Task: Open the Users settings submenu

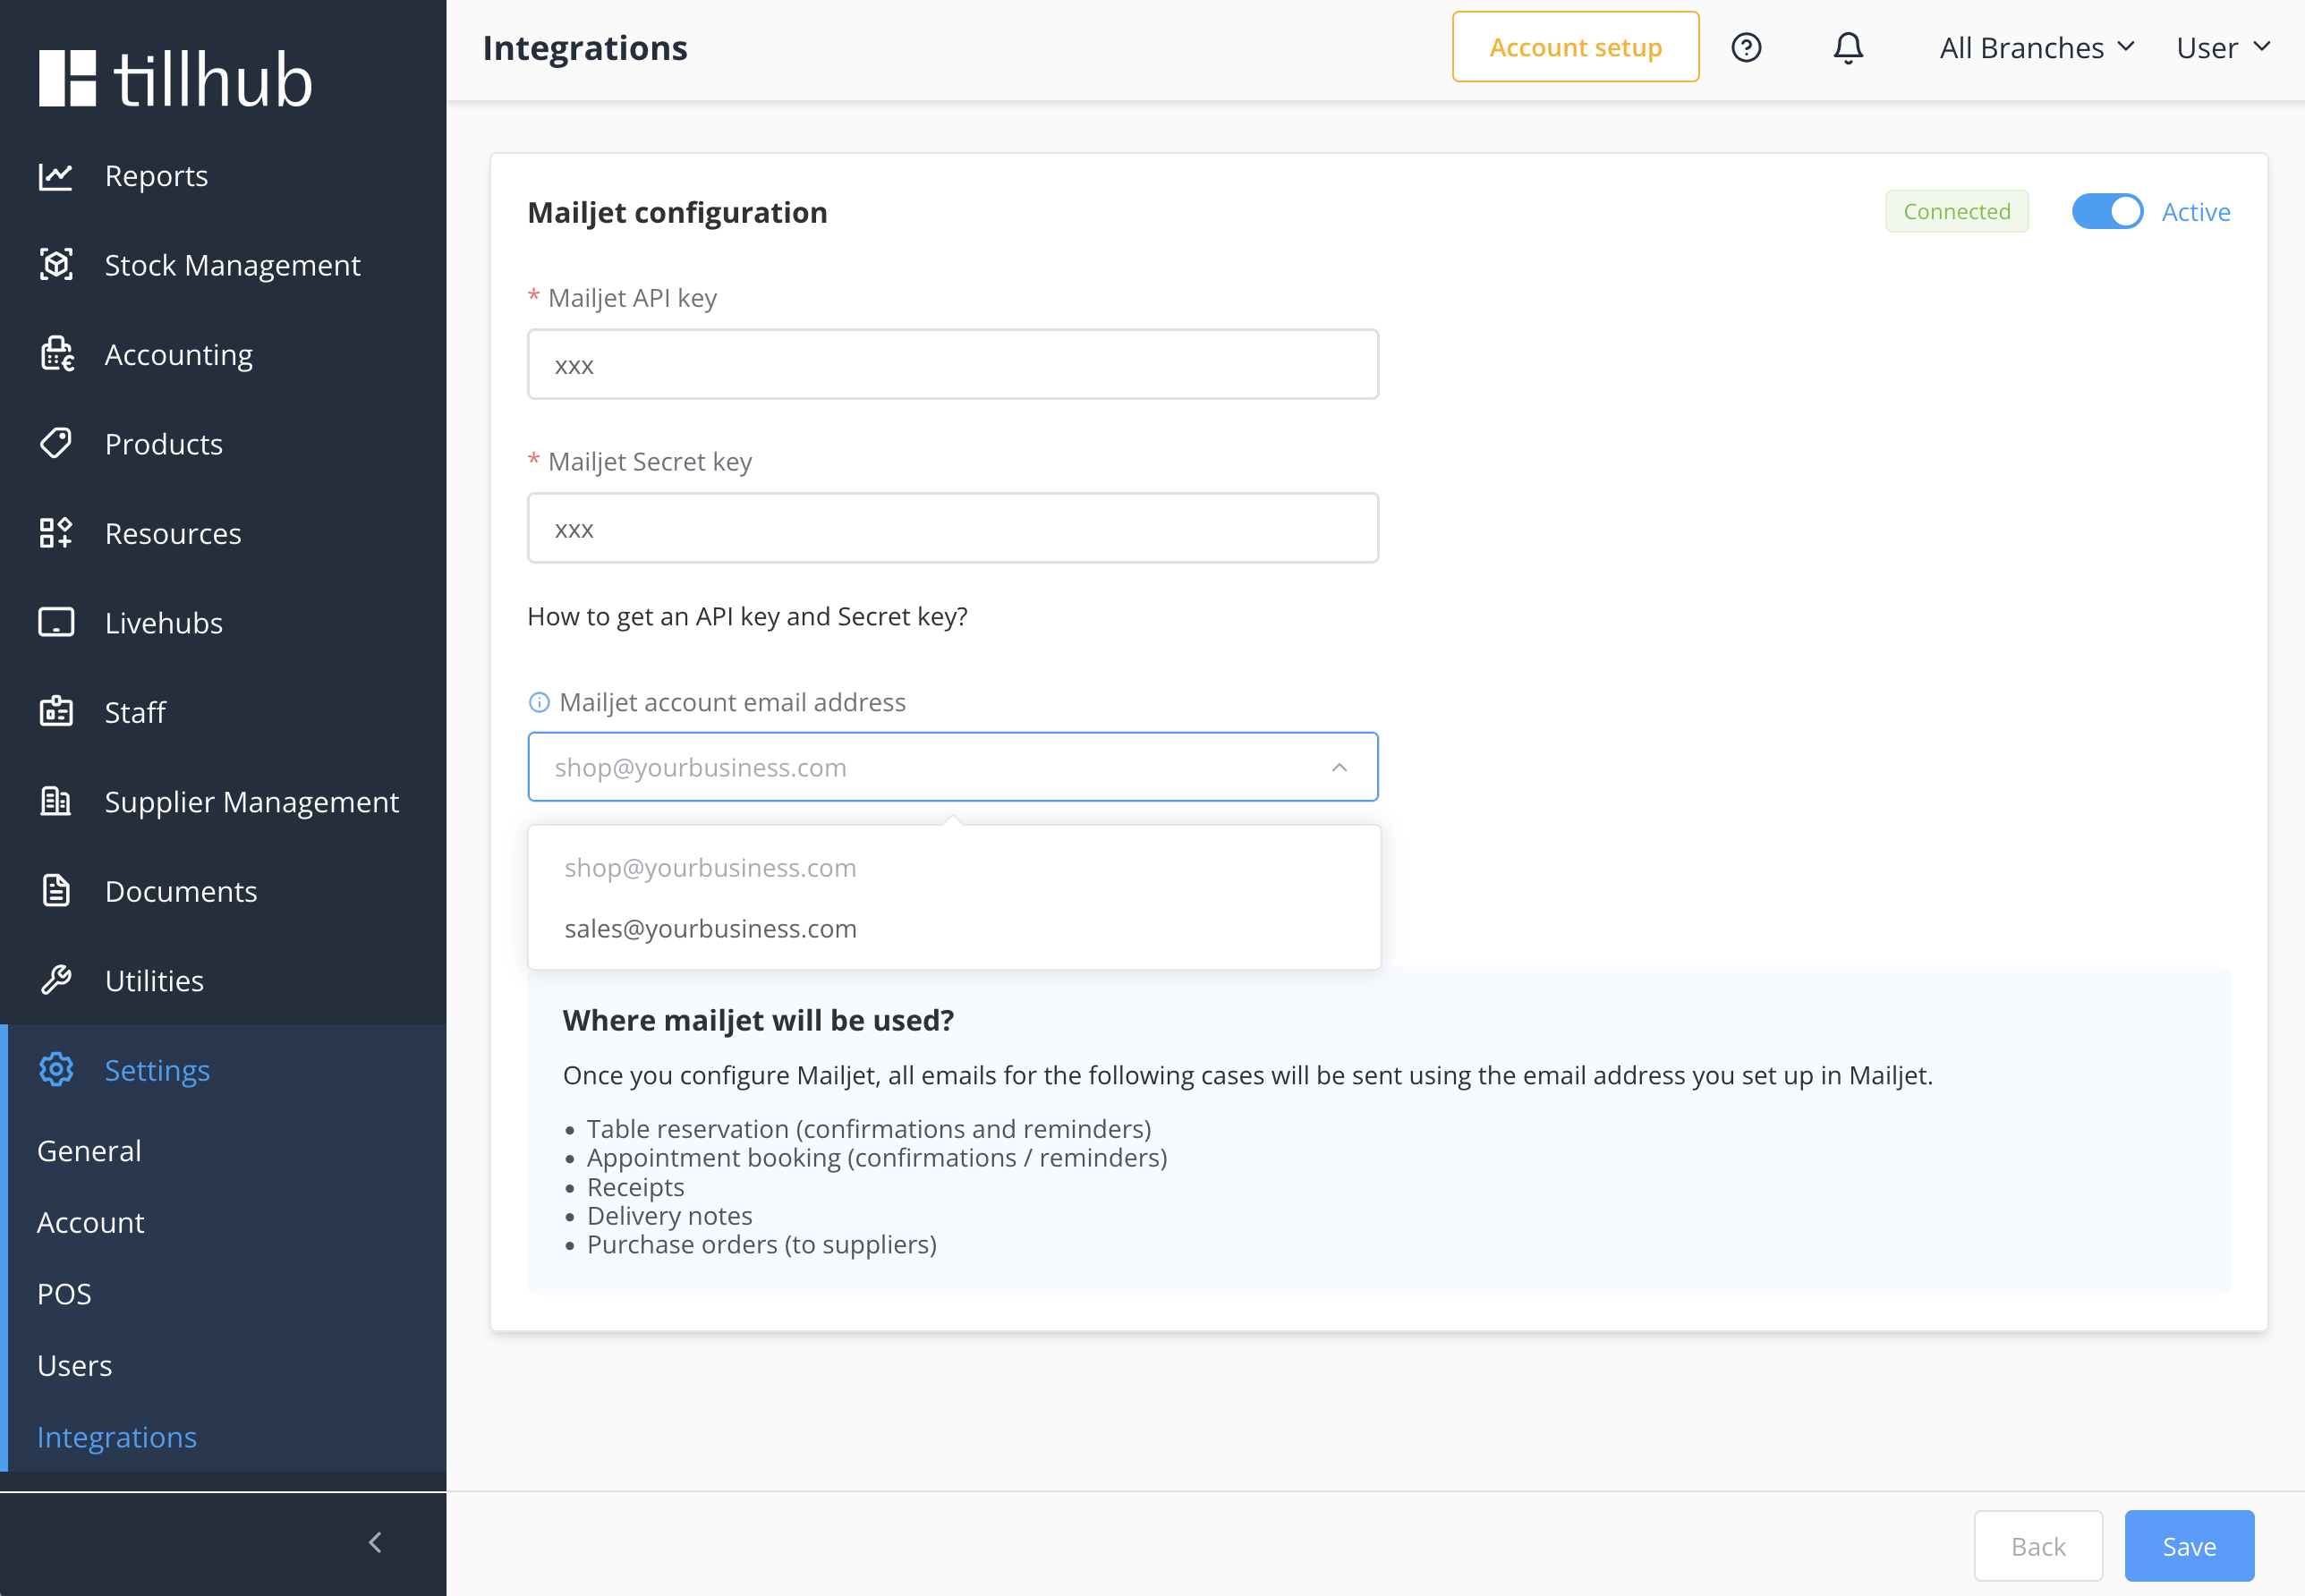Action: point(74,1365)
